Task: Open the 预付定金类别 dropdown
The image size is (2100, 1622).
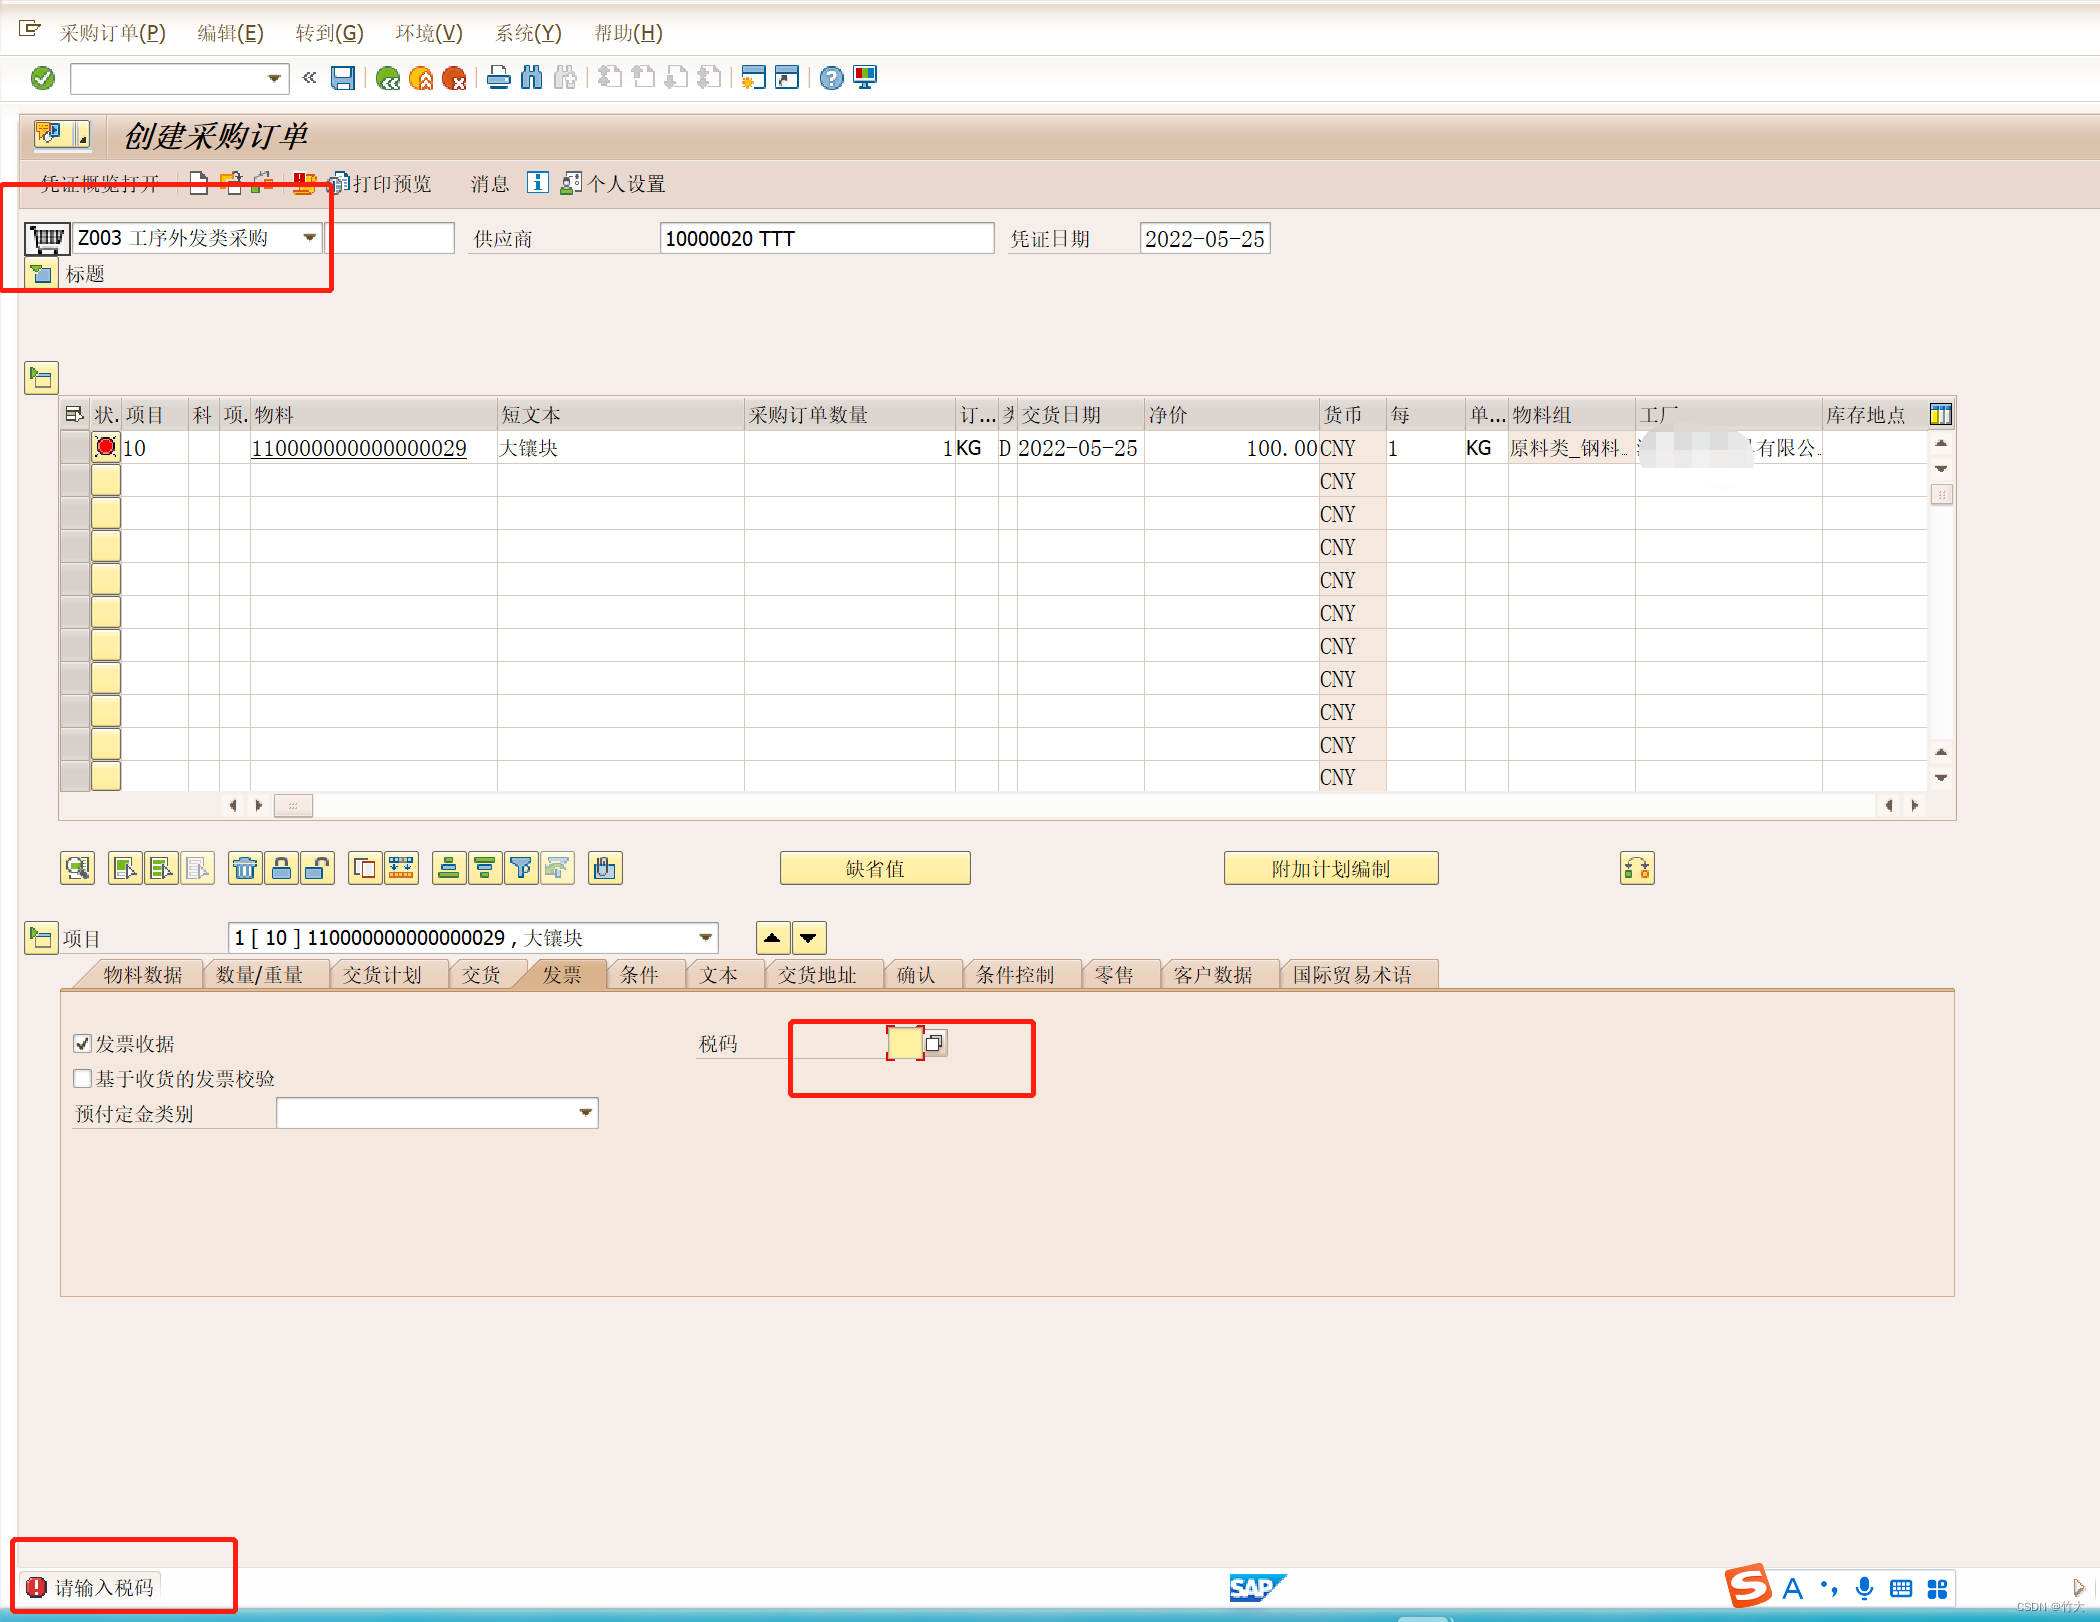Action: [x=585, y=1112]
